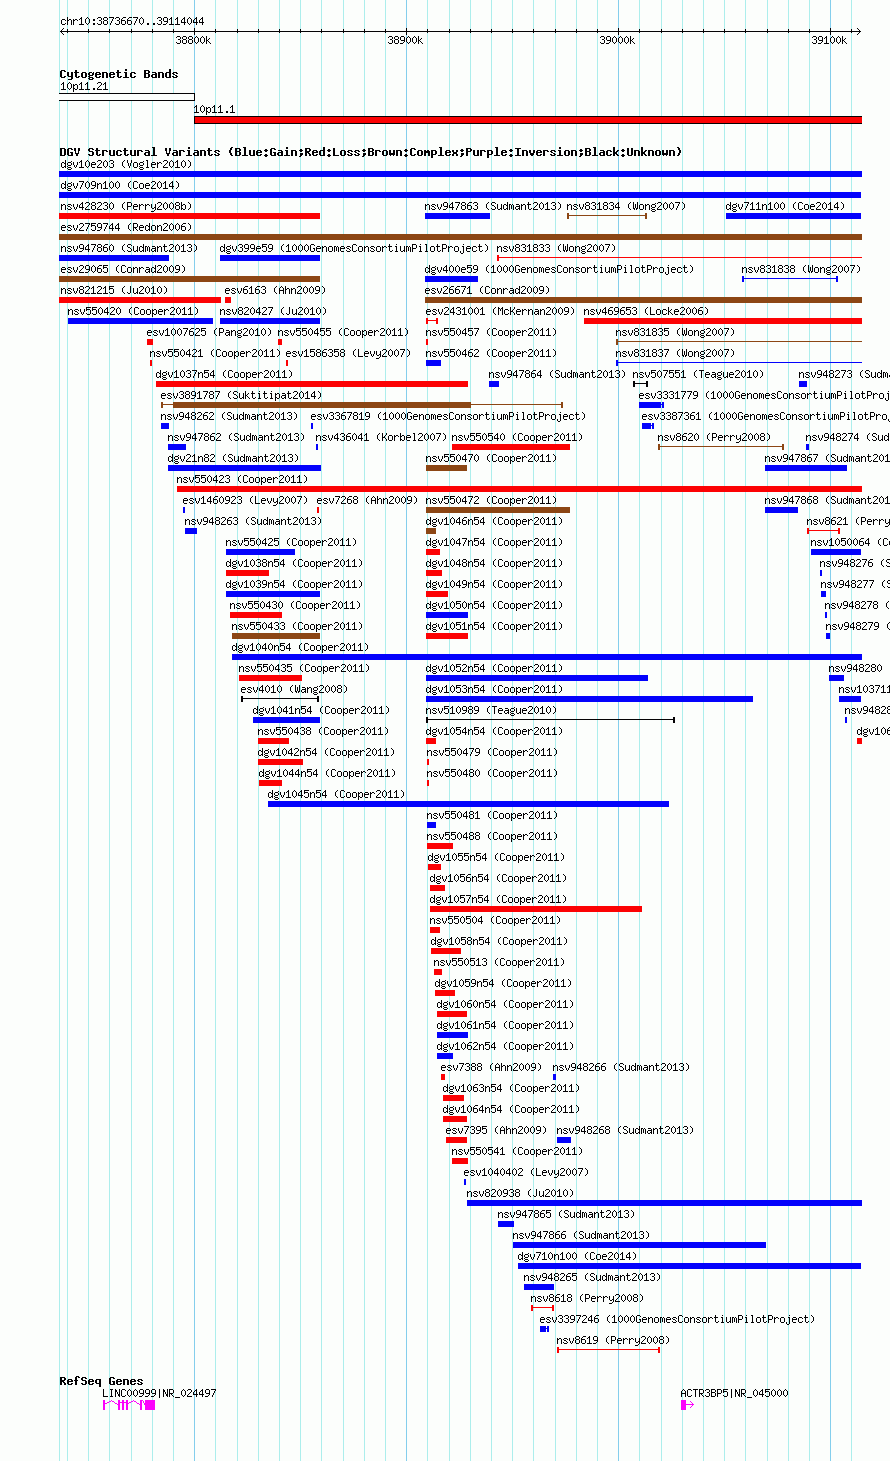Viewport: 890px width, 1461px height.
Task: Select the 10p11.1 red cytogenetic band bar
Action: click(528, 120)
